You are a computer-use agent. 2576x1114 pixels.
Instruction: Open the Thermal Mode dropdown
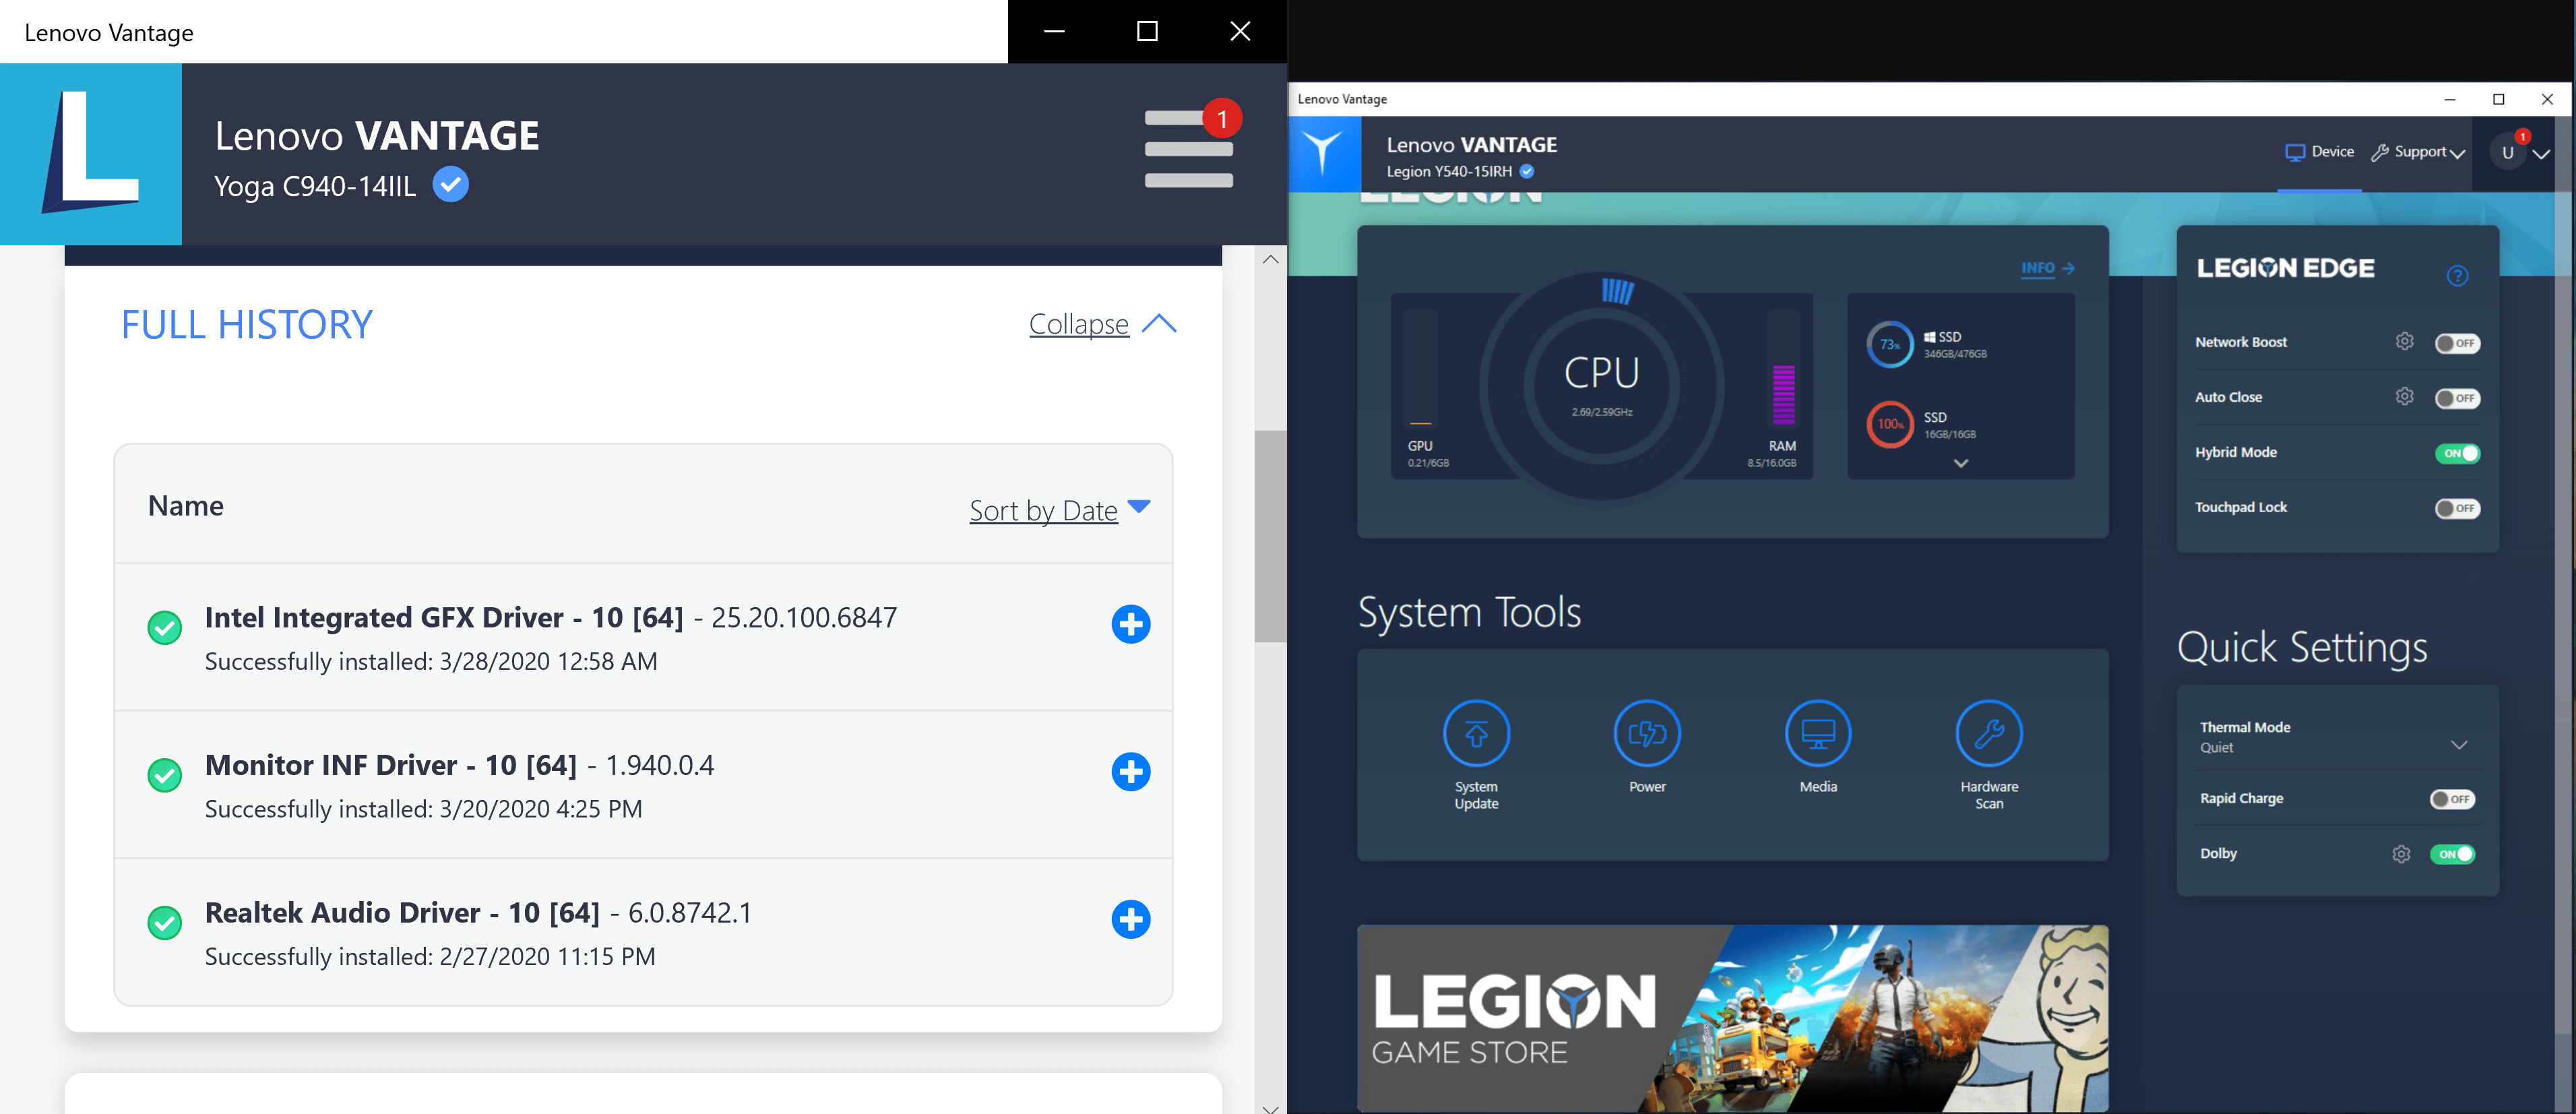(x=2459, y=744)
